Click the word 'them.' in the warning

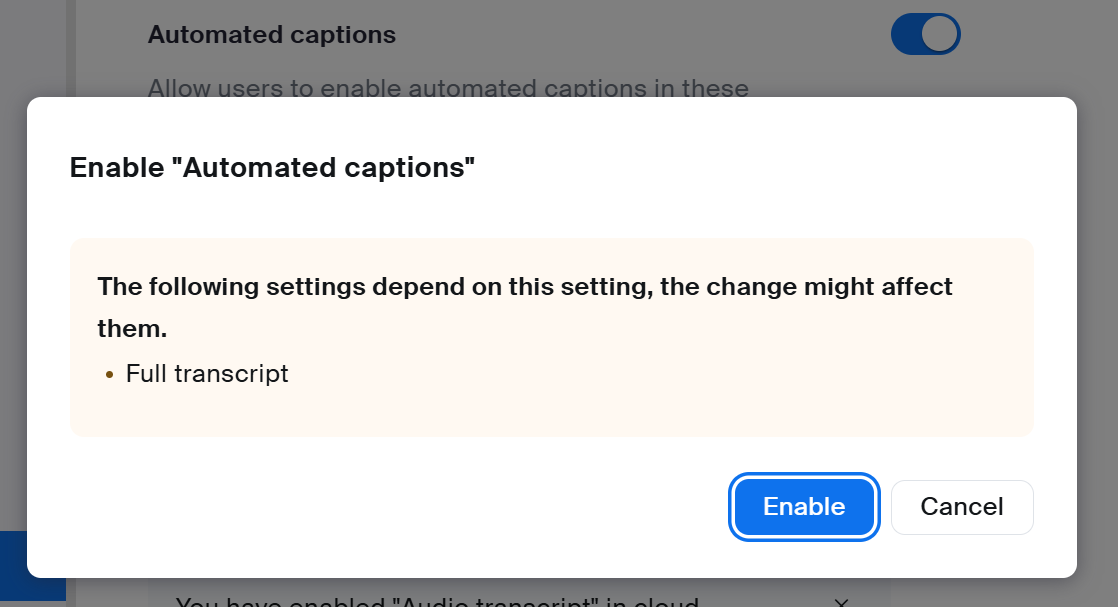pyautogui.click(x=132, y=329)
